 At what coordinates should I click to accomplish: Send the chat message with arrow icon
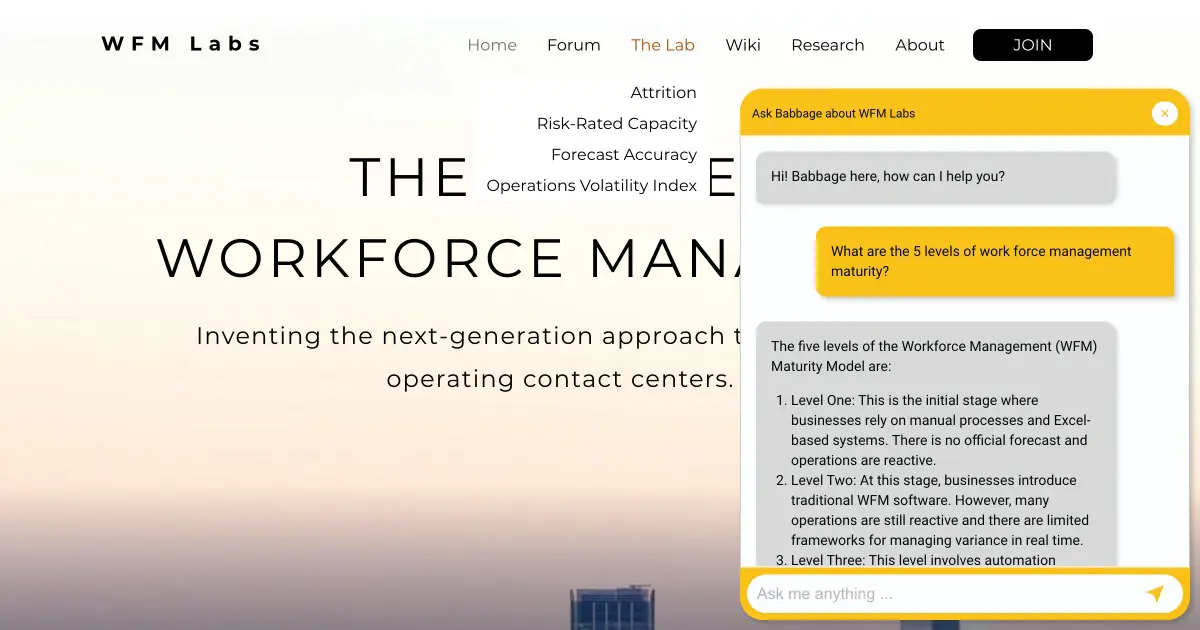point(1155,593)
